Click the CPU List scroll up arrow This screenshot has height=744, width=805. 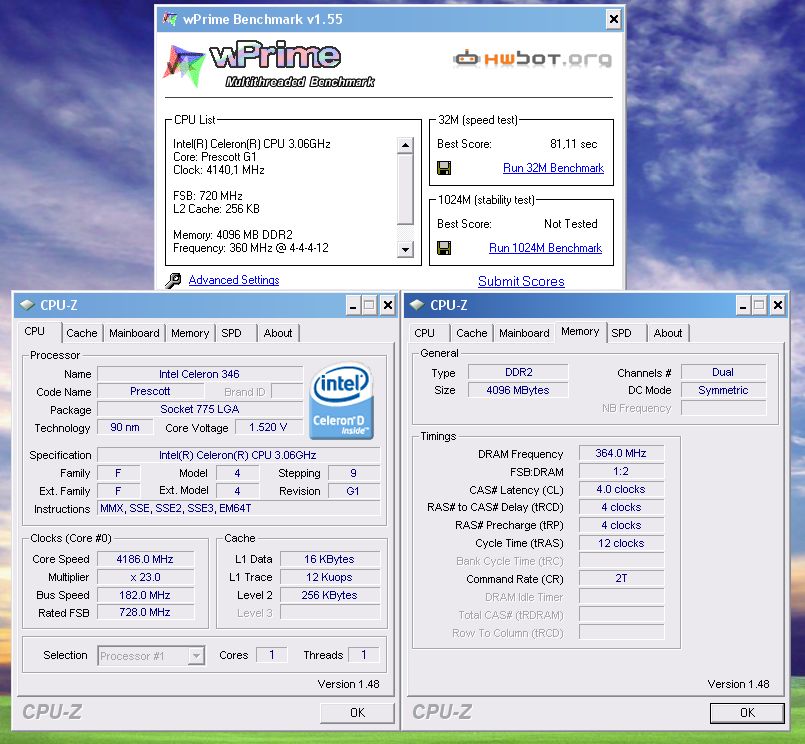coord(406,145)
